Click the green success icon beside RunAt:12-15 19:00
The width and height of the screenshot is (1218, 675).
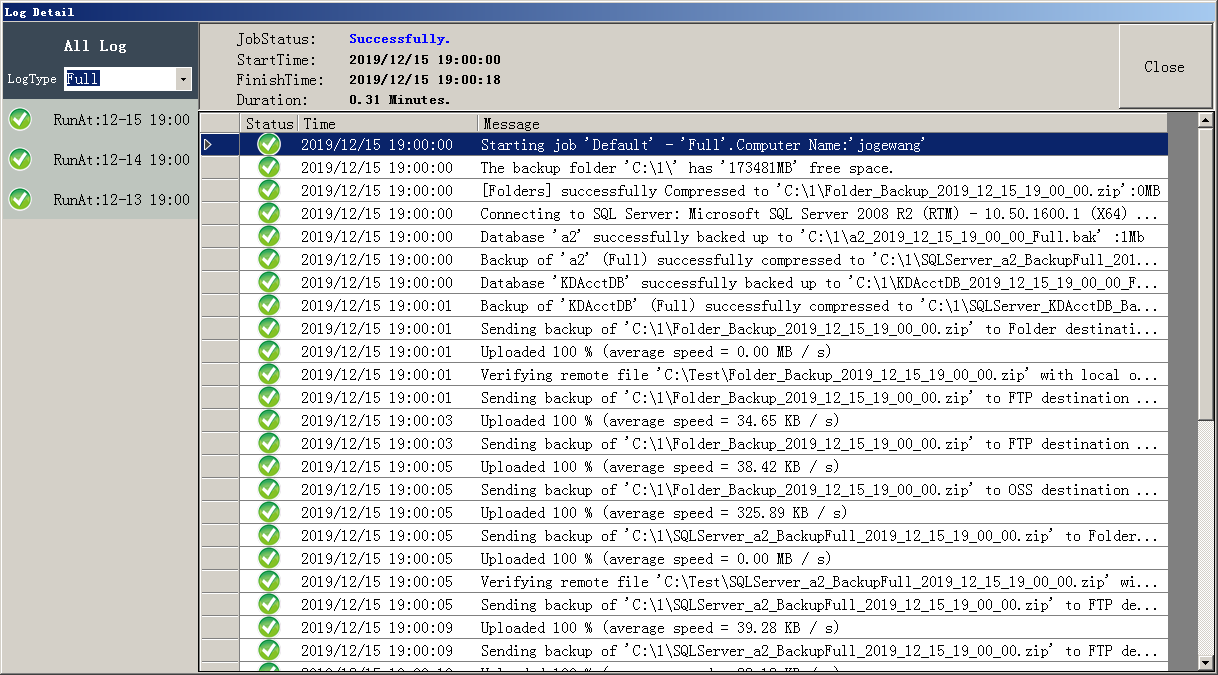coord(19,117)
